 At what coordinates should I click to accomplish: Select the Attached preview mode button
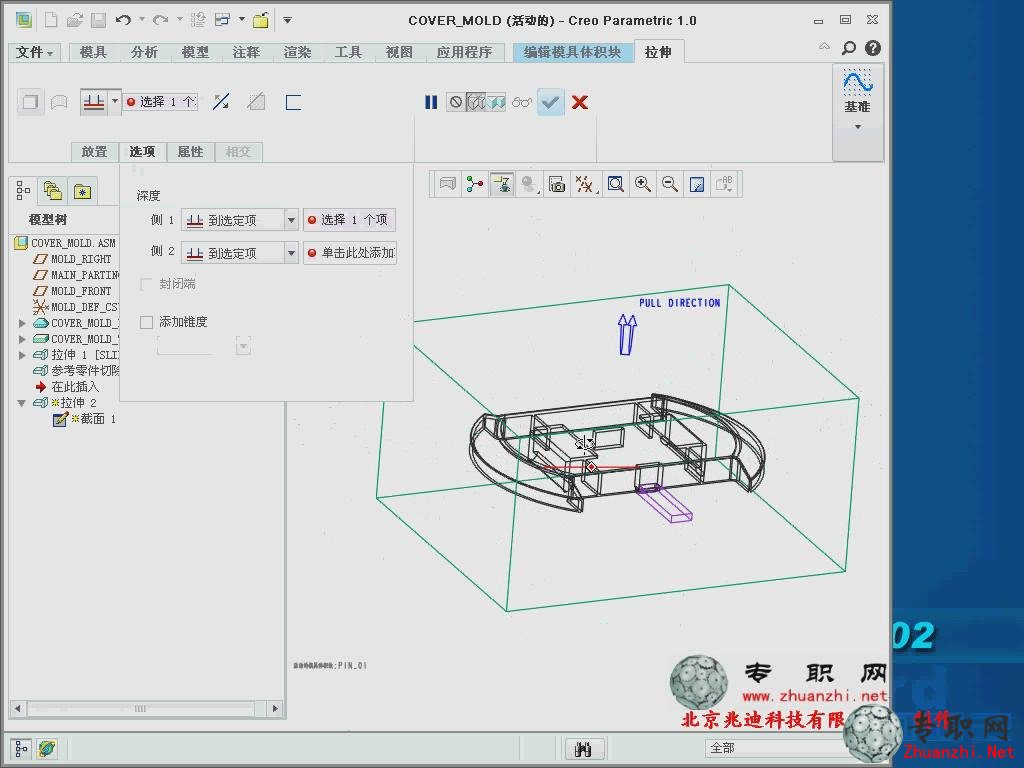click(476, 102)
